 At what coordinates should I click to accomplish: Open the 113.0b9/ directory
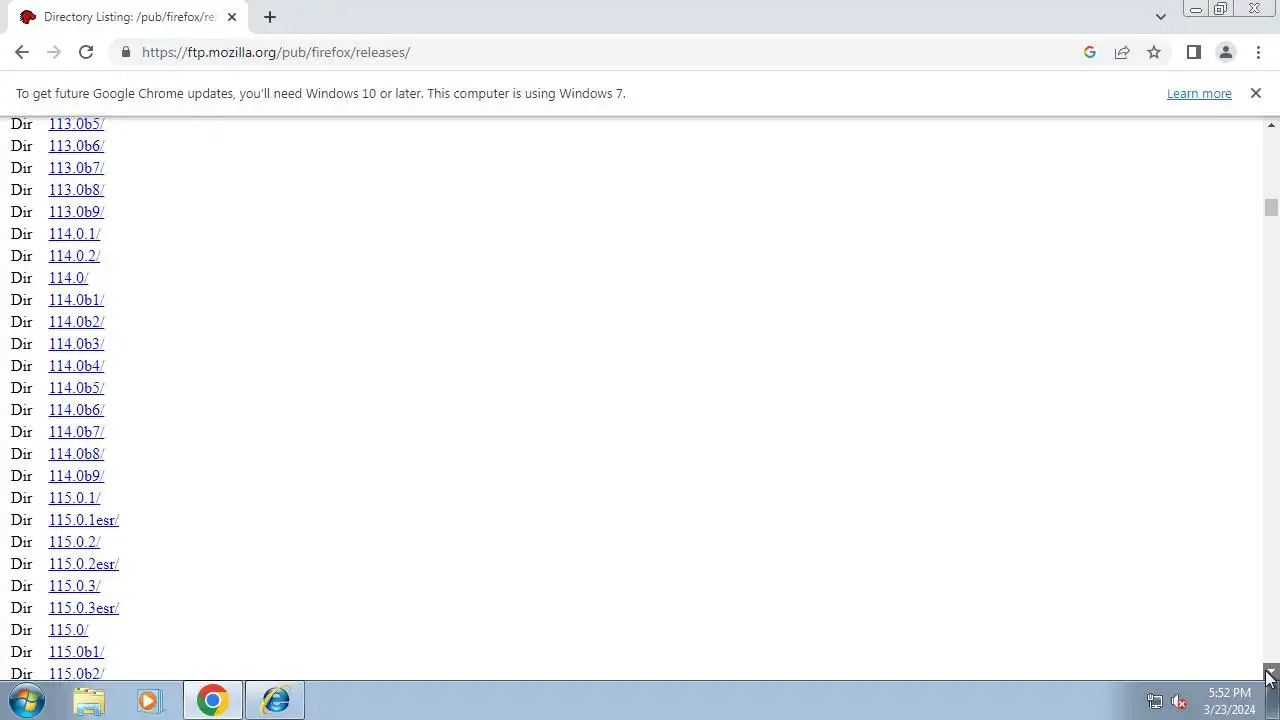pos(76,212)
